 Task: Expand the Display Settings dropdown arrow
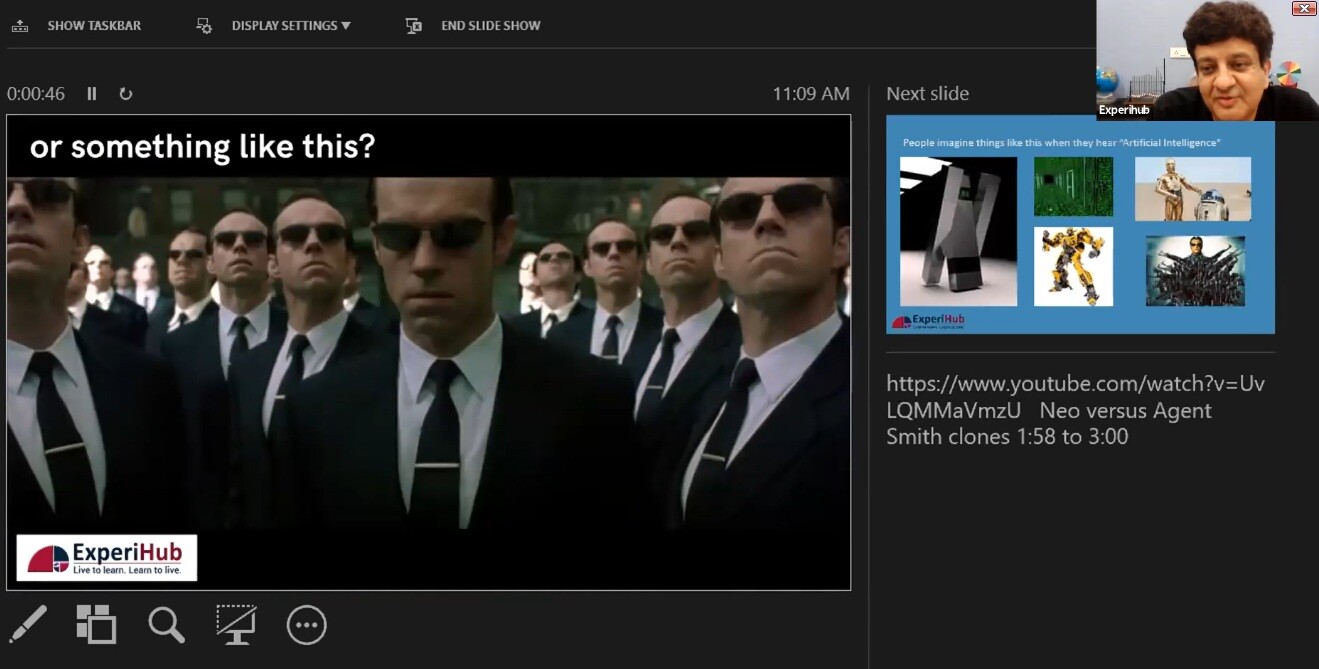[346, 26]
